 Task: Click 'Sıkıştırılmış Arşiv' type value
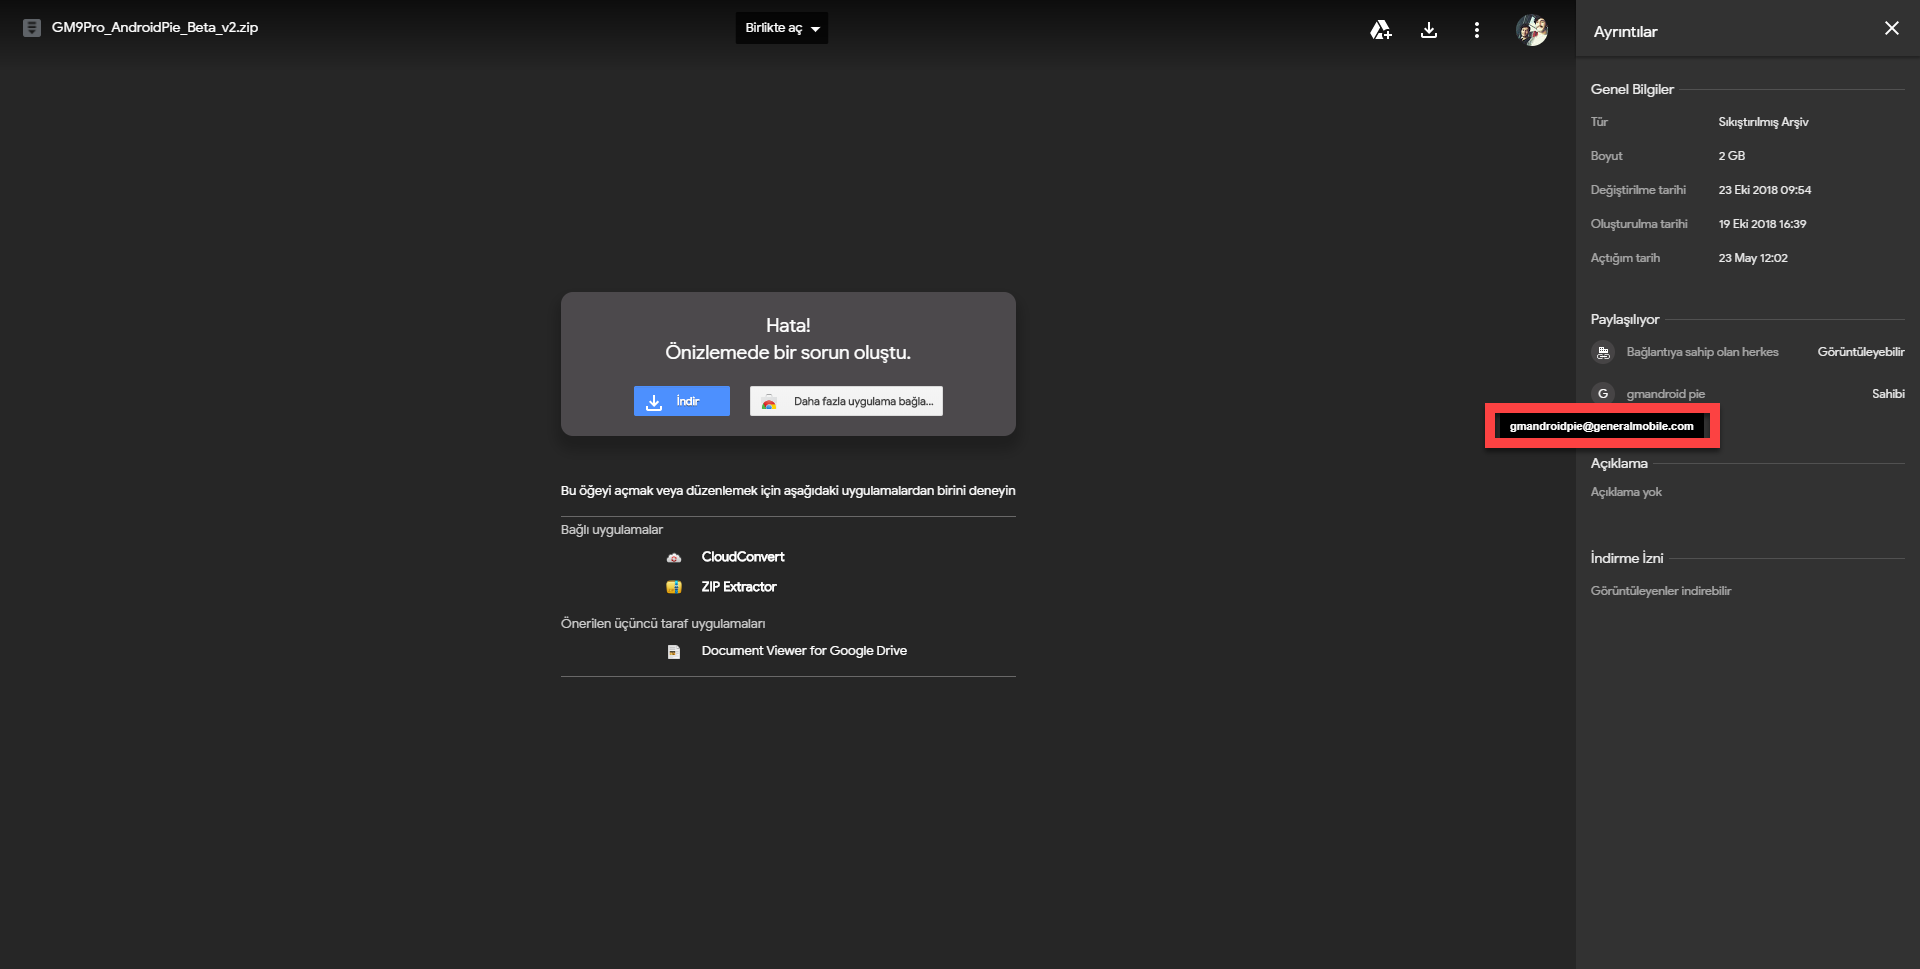pyautogui.click(x=1764, y=122)
